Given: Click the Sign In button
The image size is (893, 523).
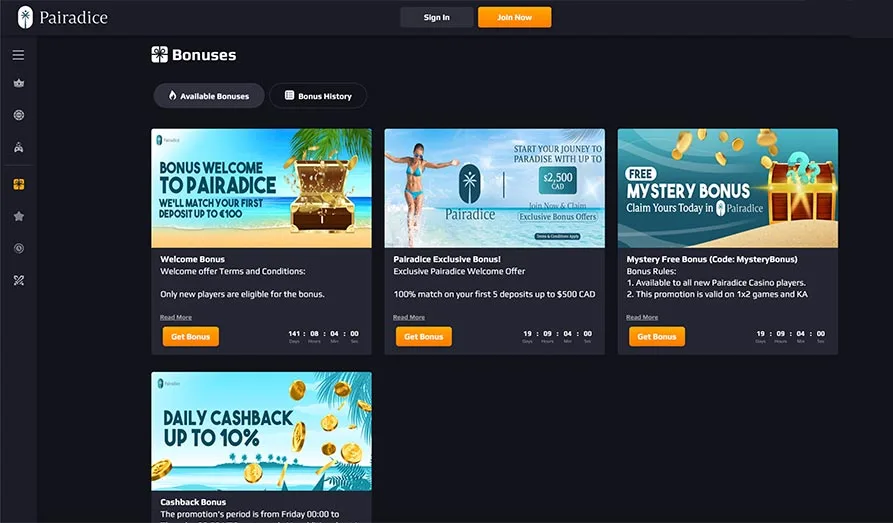Looking at the screenshot, I should [x=436, y=17].
